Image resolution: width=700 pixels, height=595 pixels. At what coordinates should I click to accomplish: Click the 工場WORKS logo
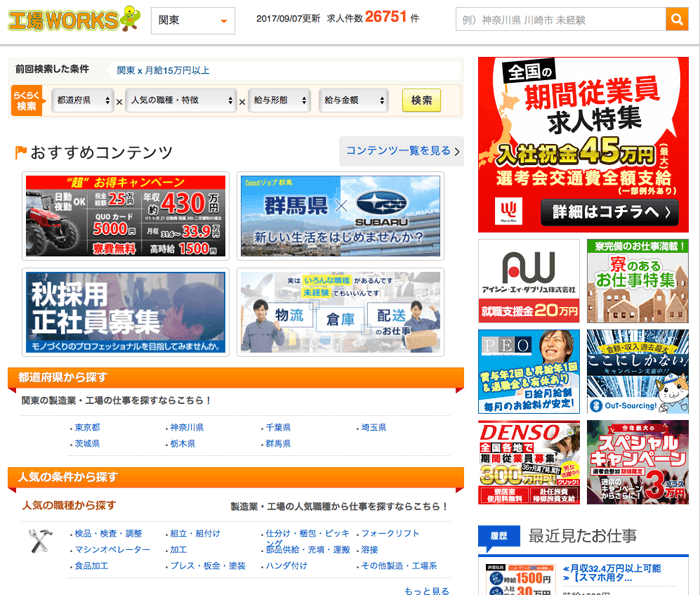(74, 19)
